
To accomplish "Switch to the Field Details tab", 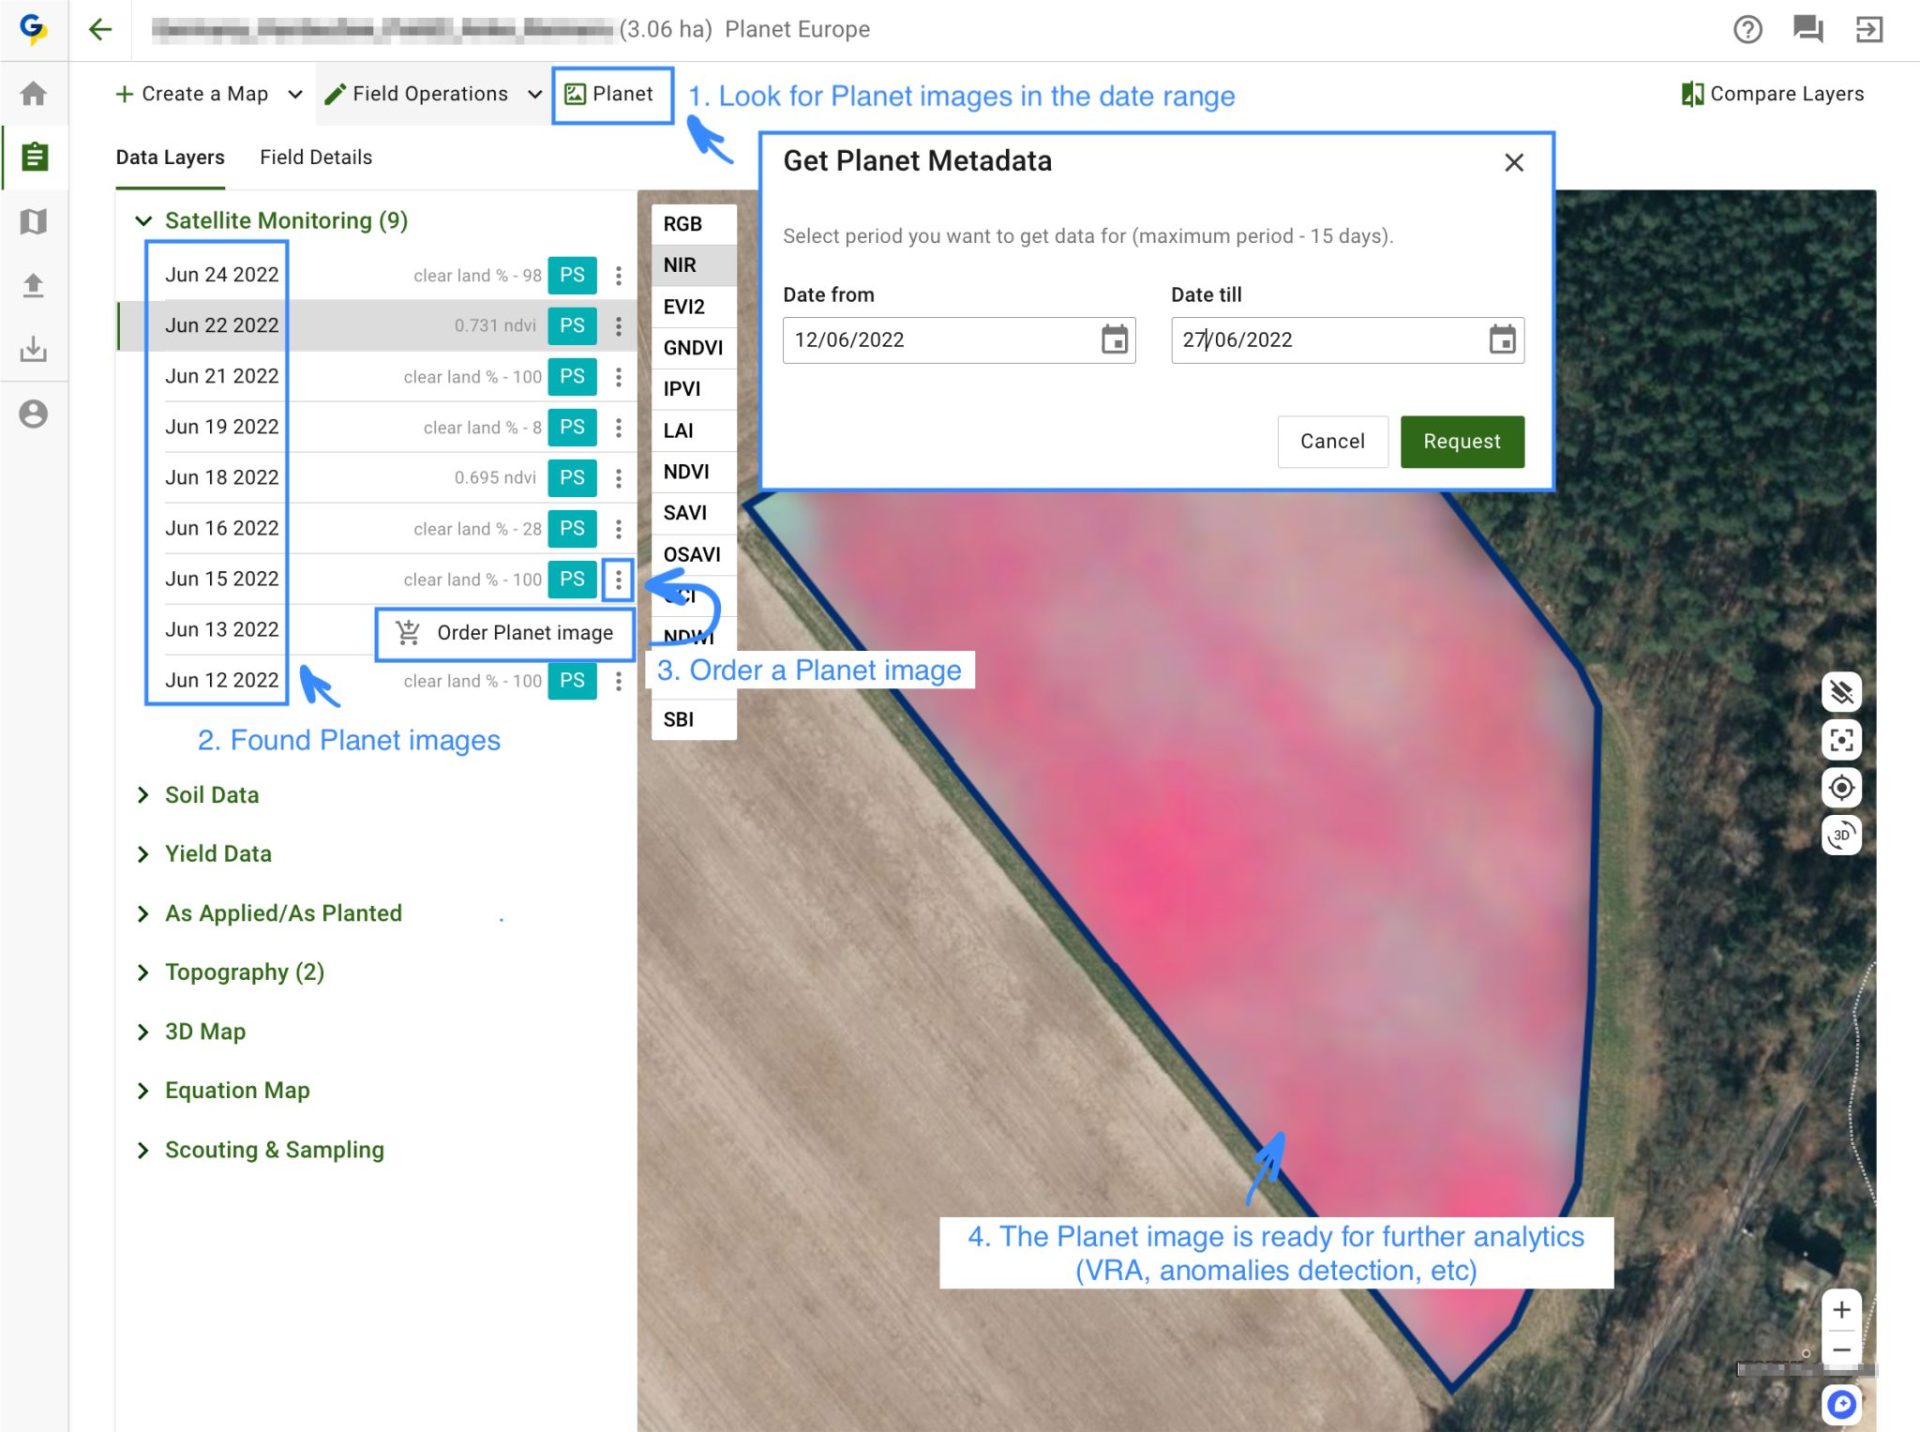I will click(315, 157).
